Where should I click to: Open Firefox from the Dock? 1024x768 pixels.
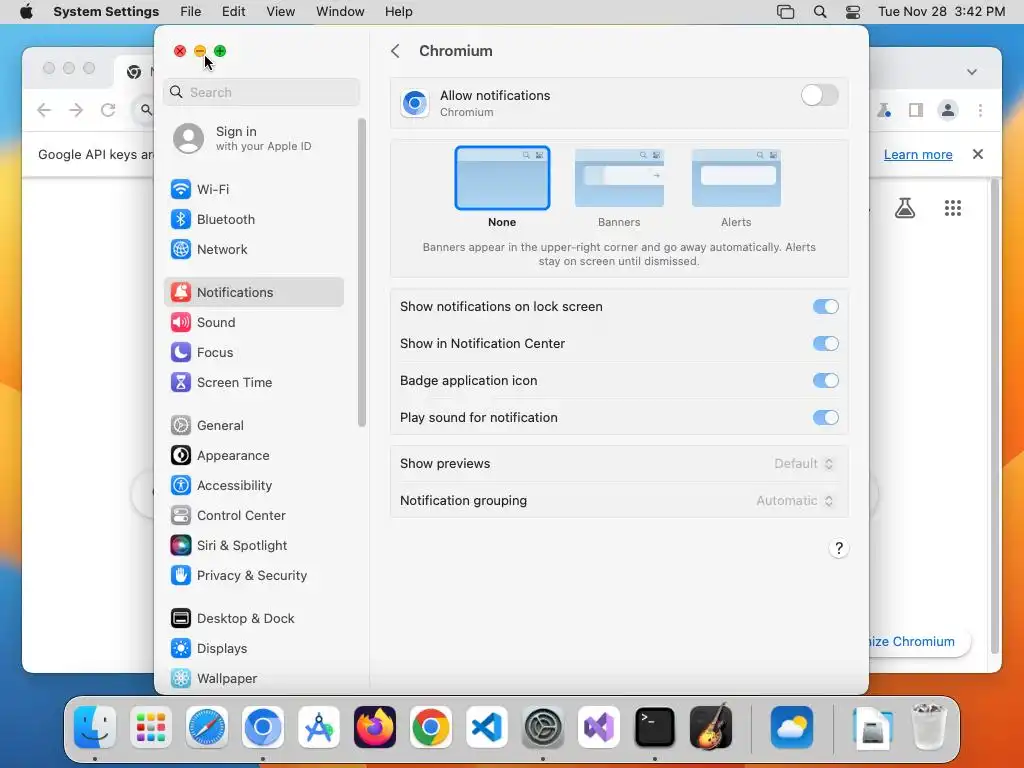(375, 727)
